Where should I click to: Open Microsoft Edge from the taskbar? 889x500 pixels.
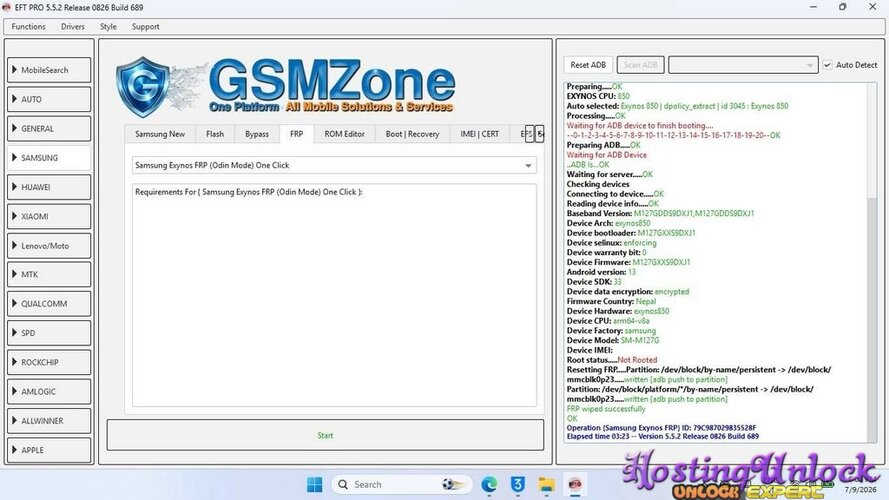[489, 485]
